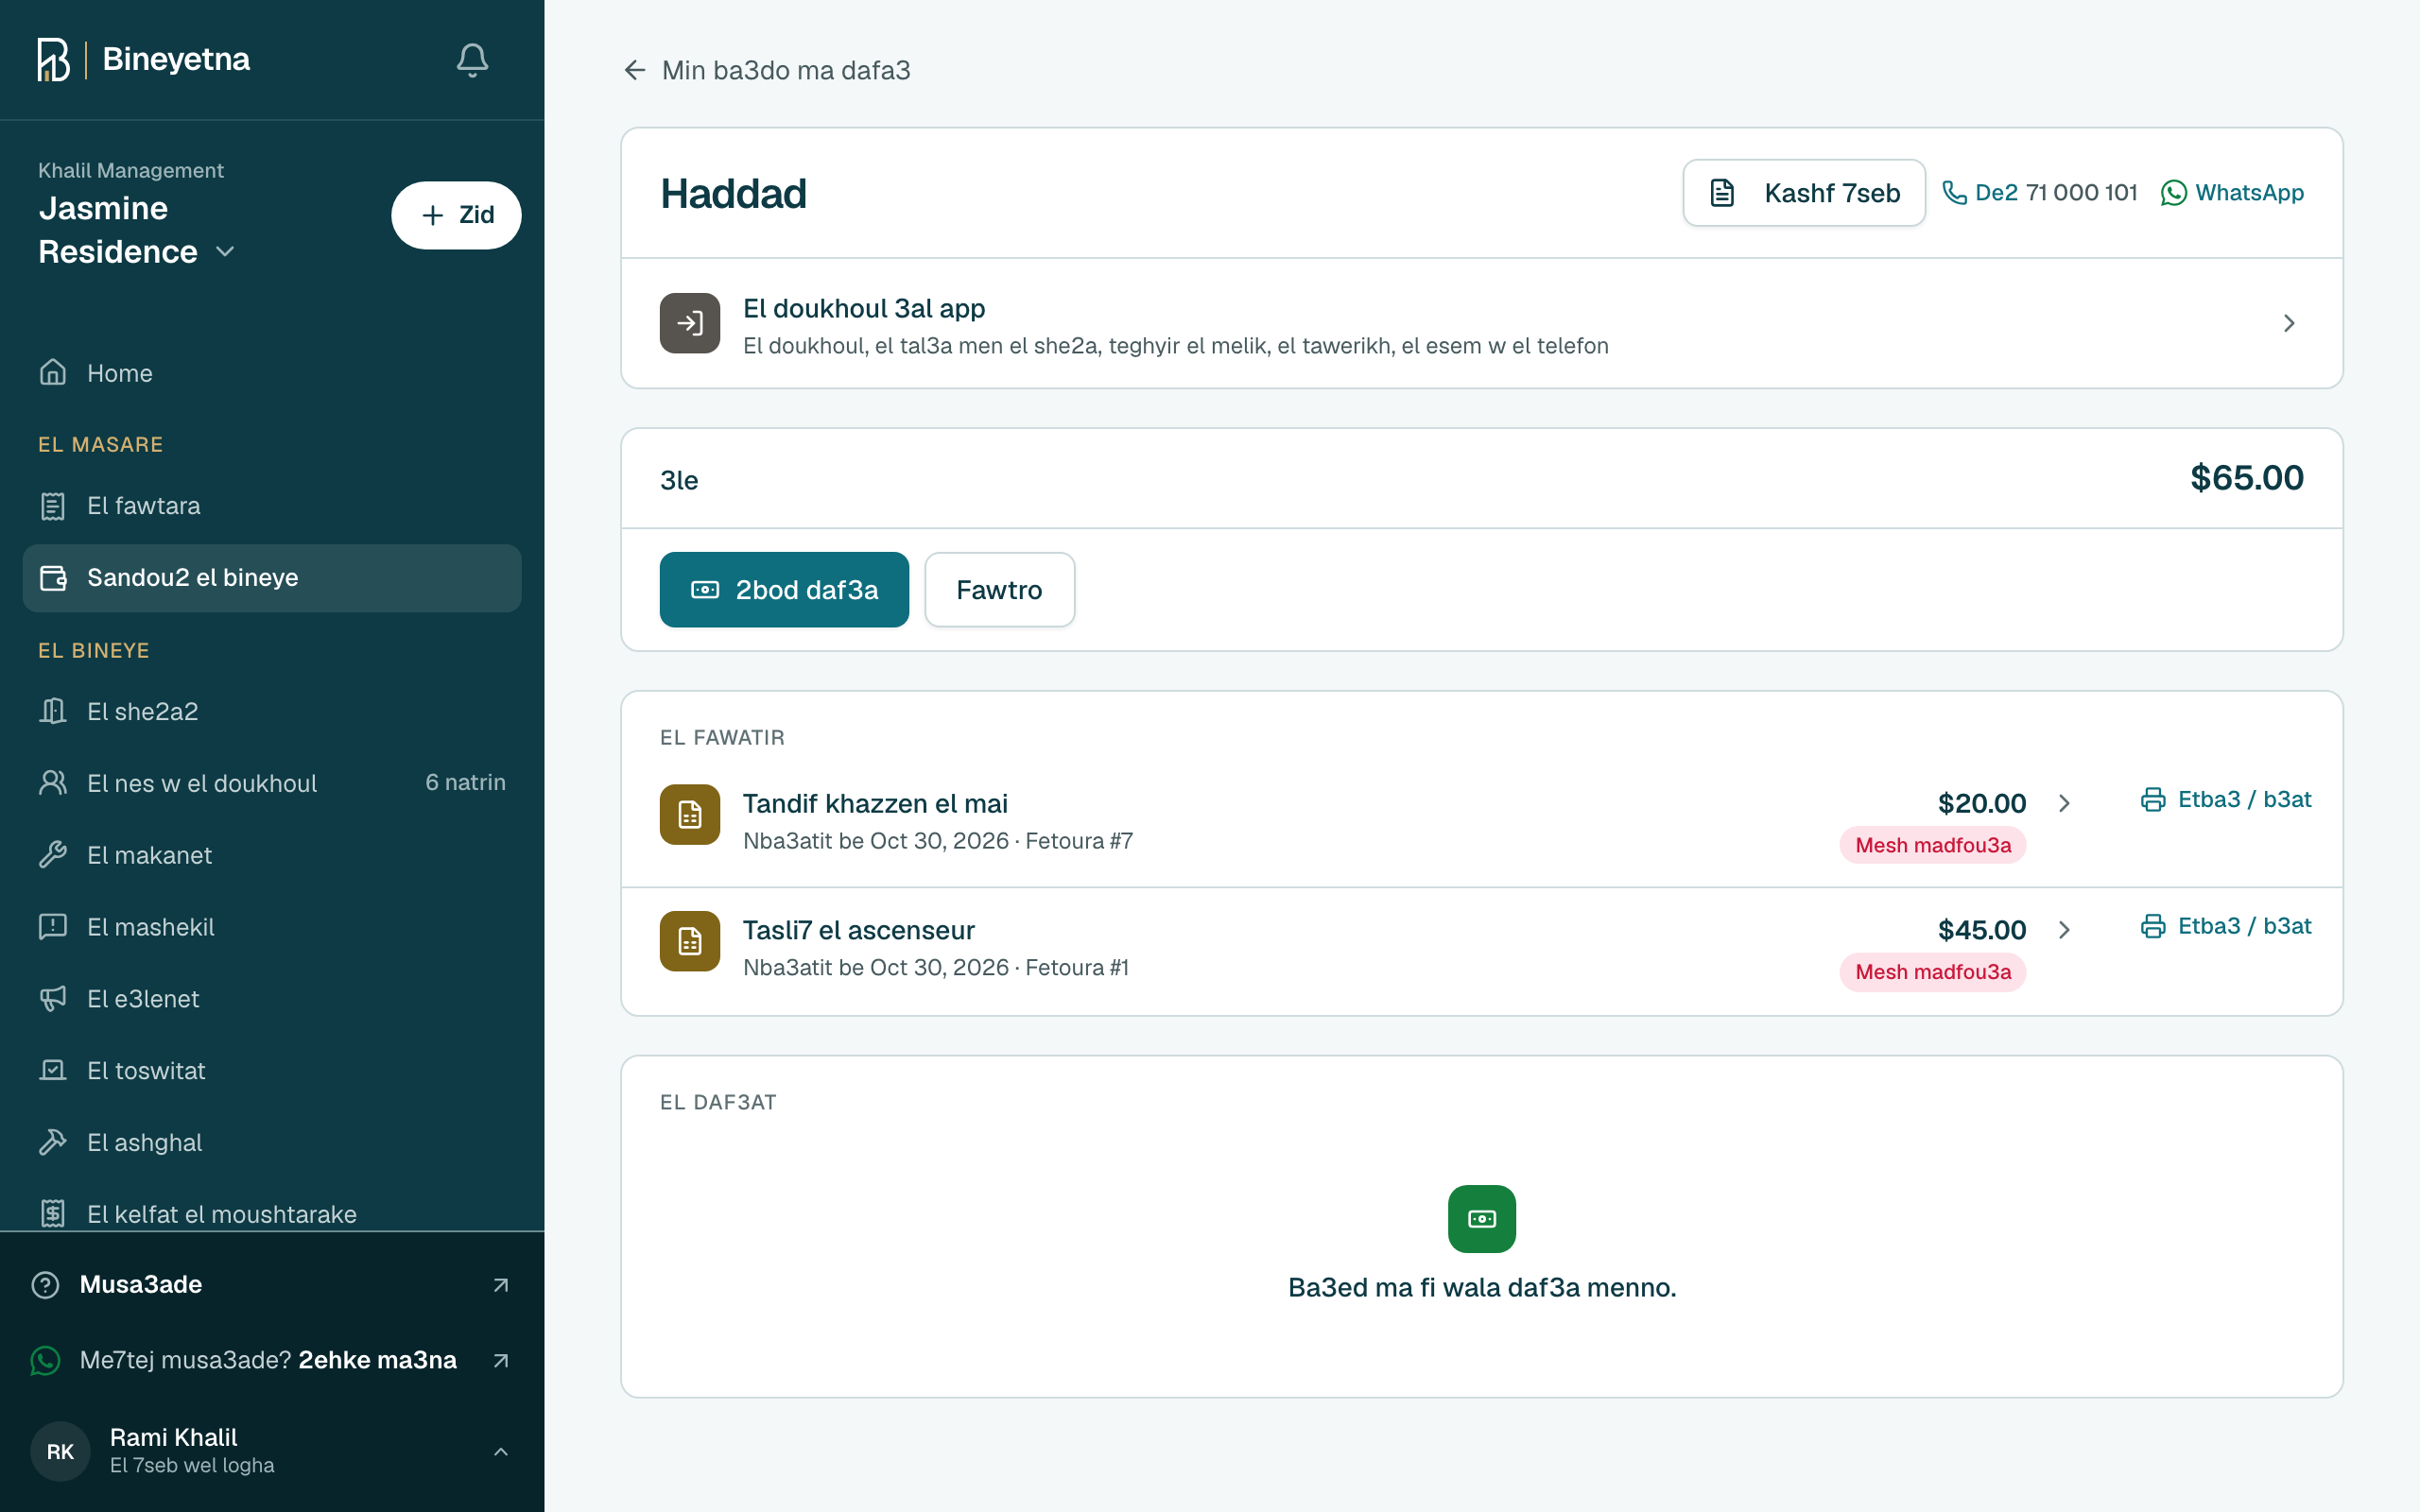Click the El e3lenet megaphone icon
Viewport: 2420px width, 1512px height.
[x=53, y=999]
